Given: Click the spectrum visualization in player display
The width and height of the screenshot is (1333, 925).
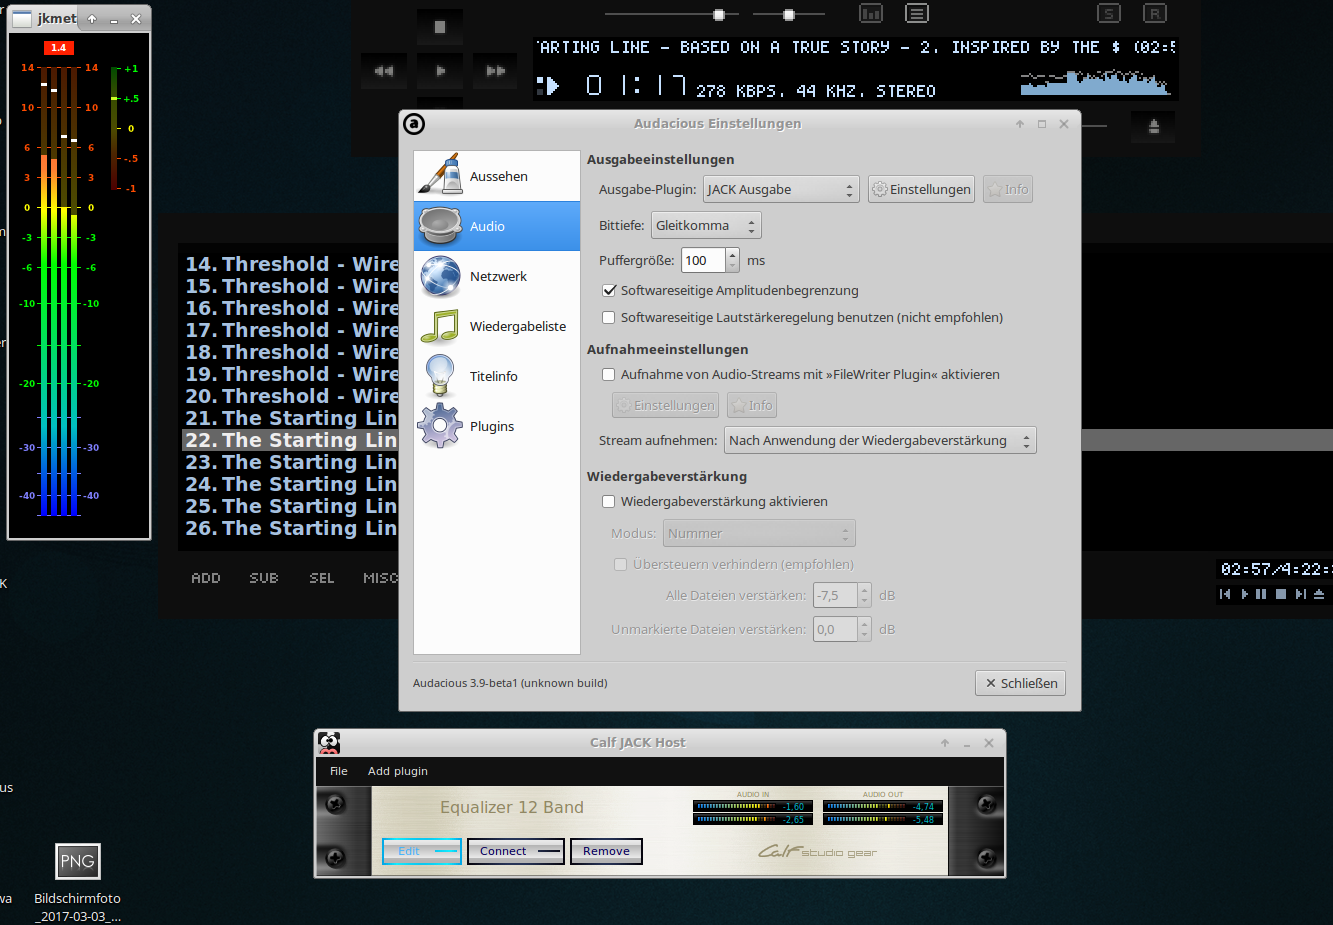Looking at the screenshot, I should click(1096, 82).
